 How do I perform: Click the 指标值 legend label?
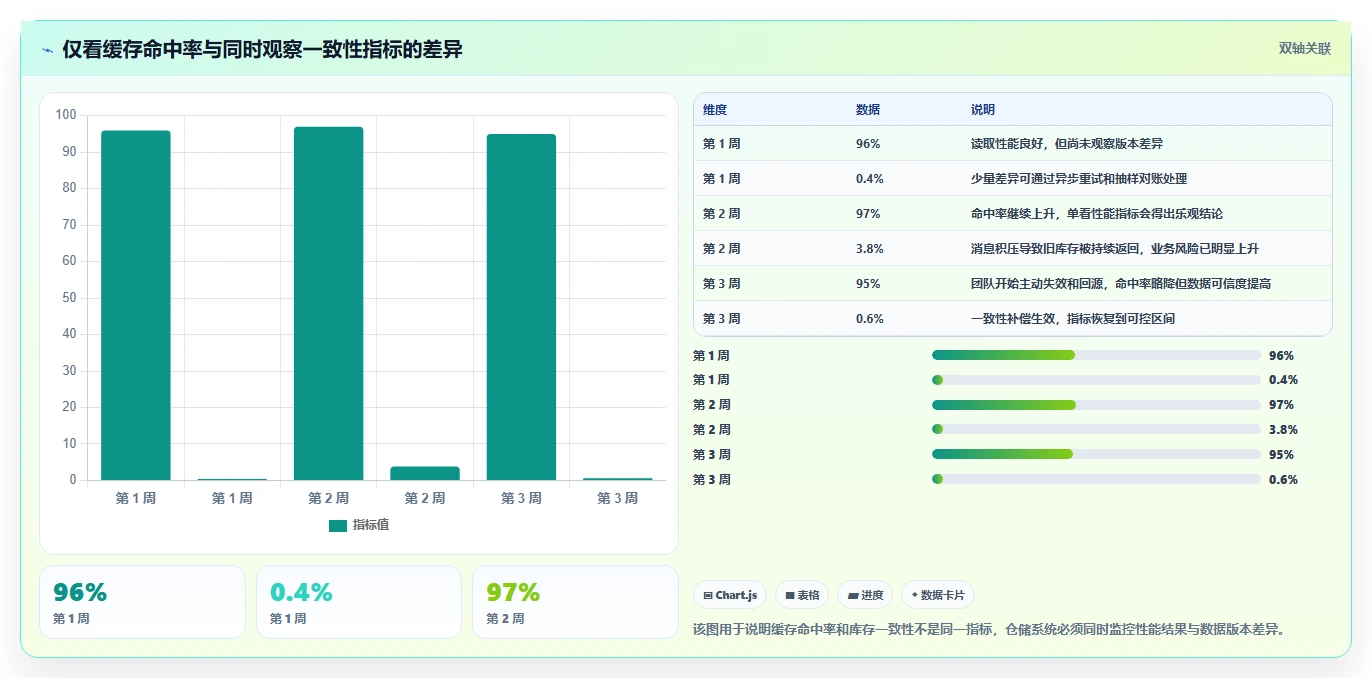[371, 525]
